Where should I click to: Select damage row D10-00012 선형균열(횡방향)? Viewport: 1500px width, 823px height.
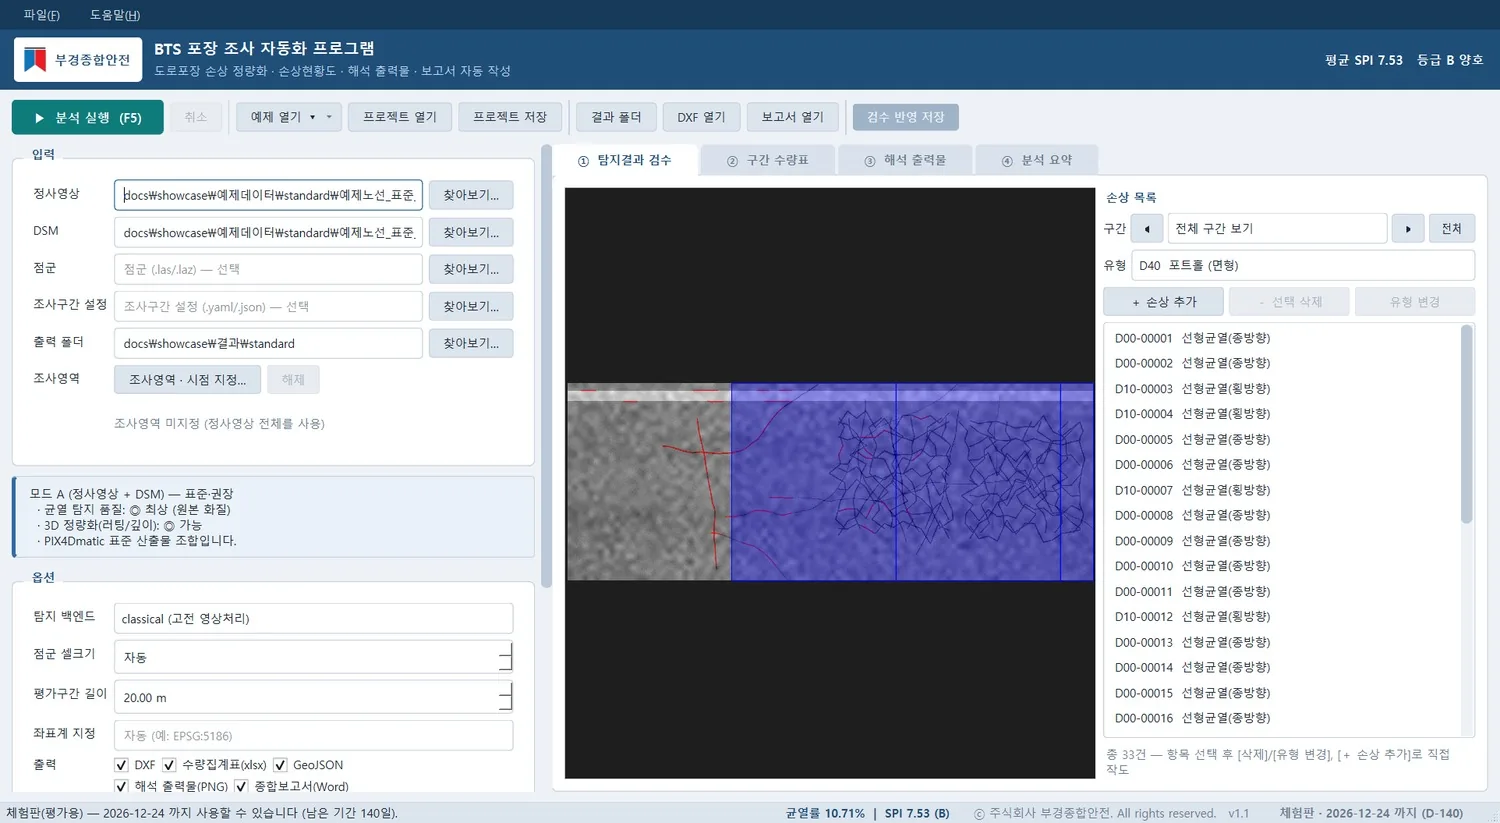1283,617
